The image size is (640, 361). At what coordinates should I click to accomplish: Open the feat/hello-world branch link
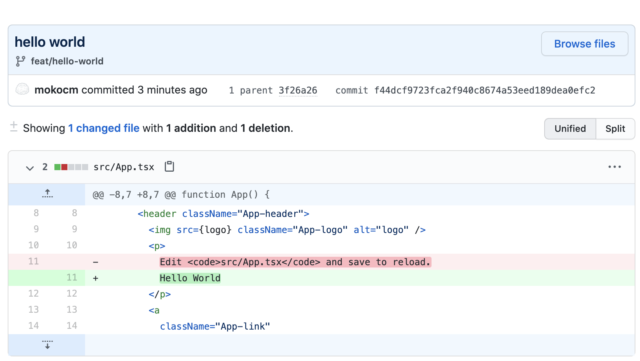(x=67, y=61)
